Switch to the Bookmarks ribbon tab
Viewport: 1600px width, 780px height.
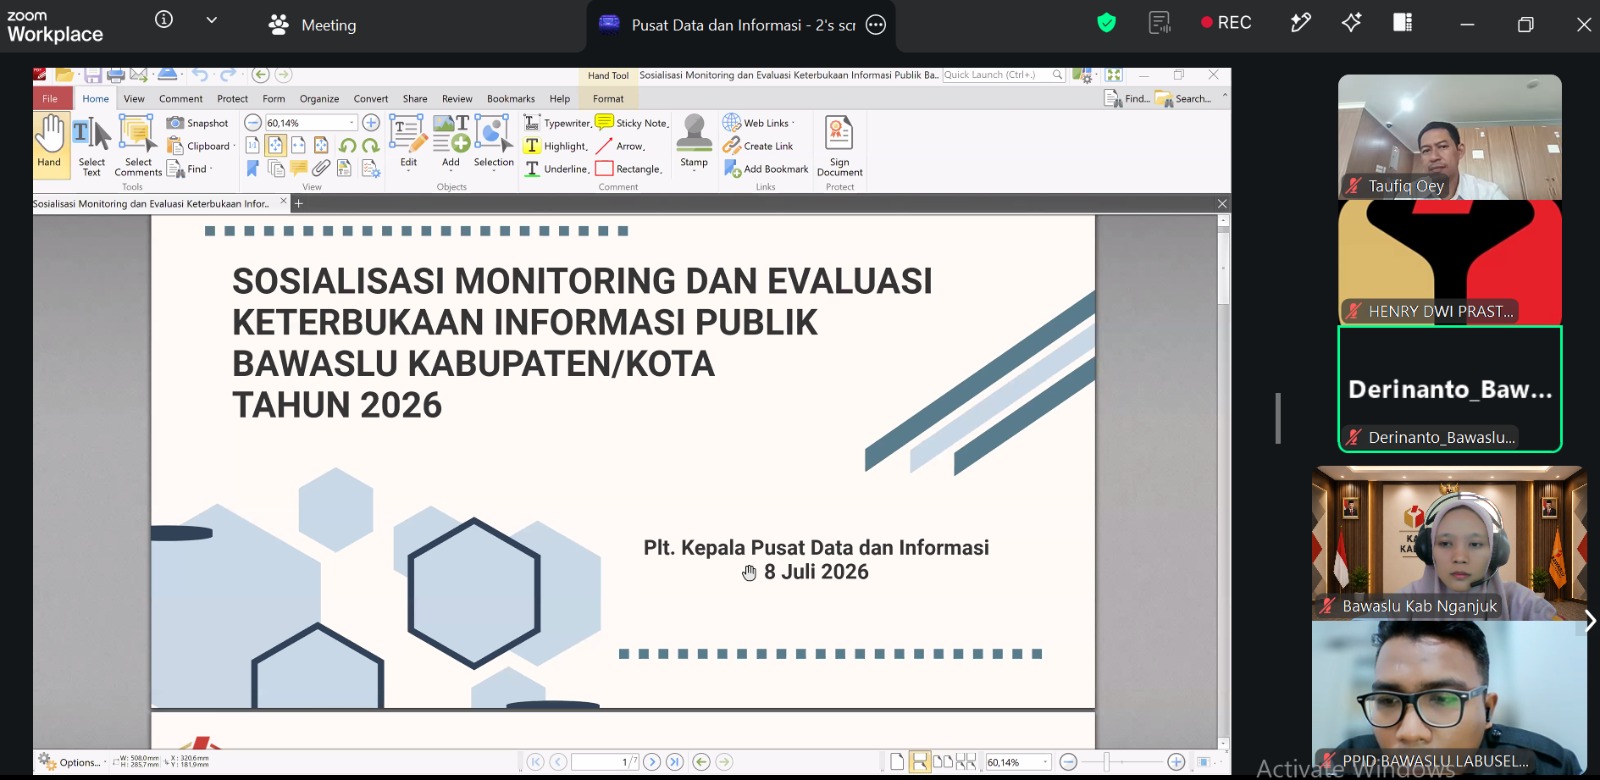(x=511, y=98)
